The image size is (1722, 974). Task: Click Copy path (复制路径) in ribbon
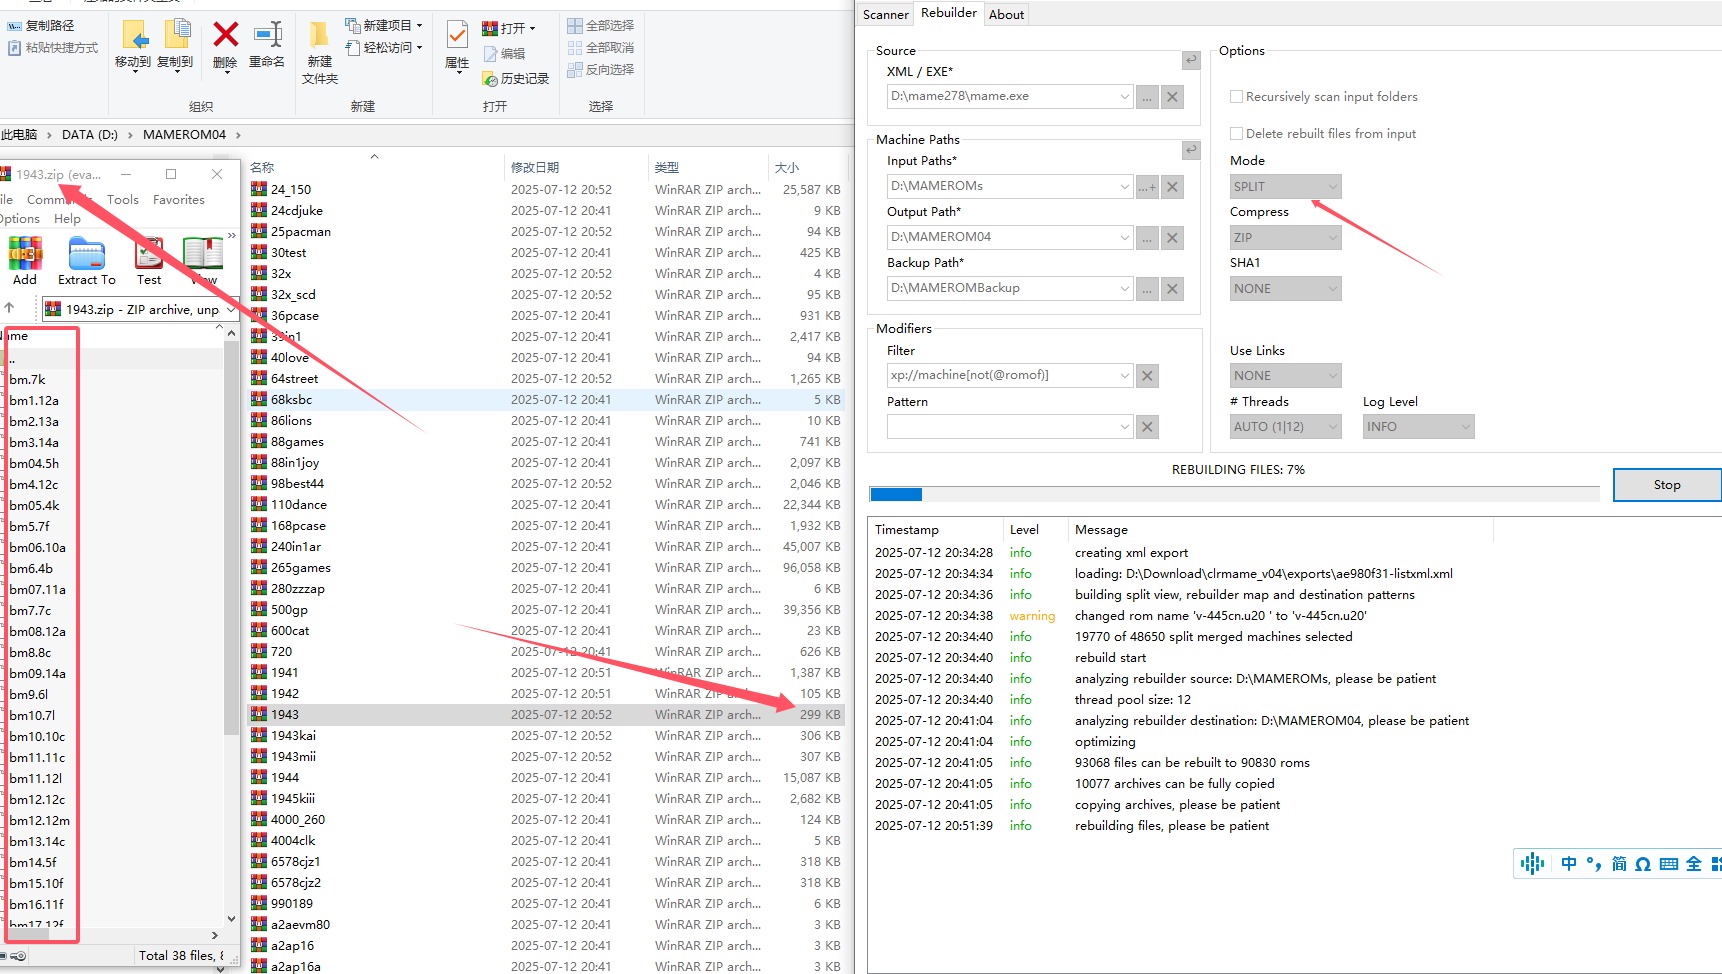click(x=41, y=25)
